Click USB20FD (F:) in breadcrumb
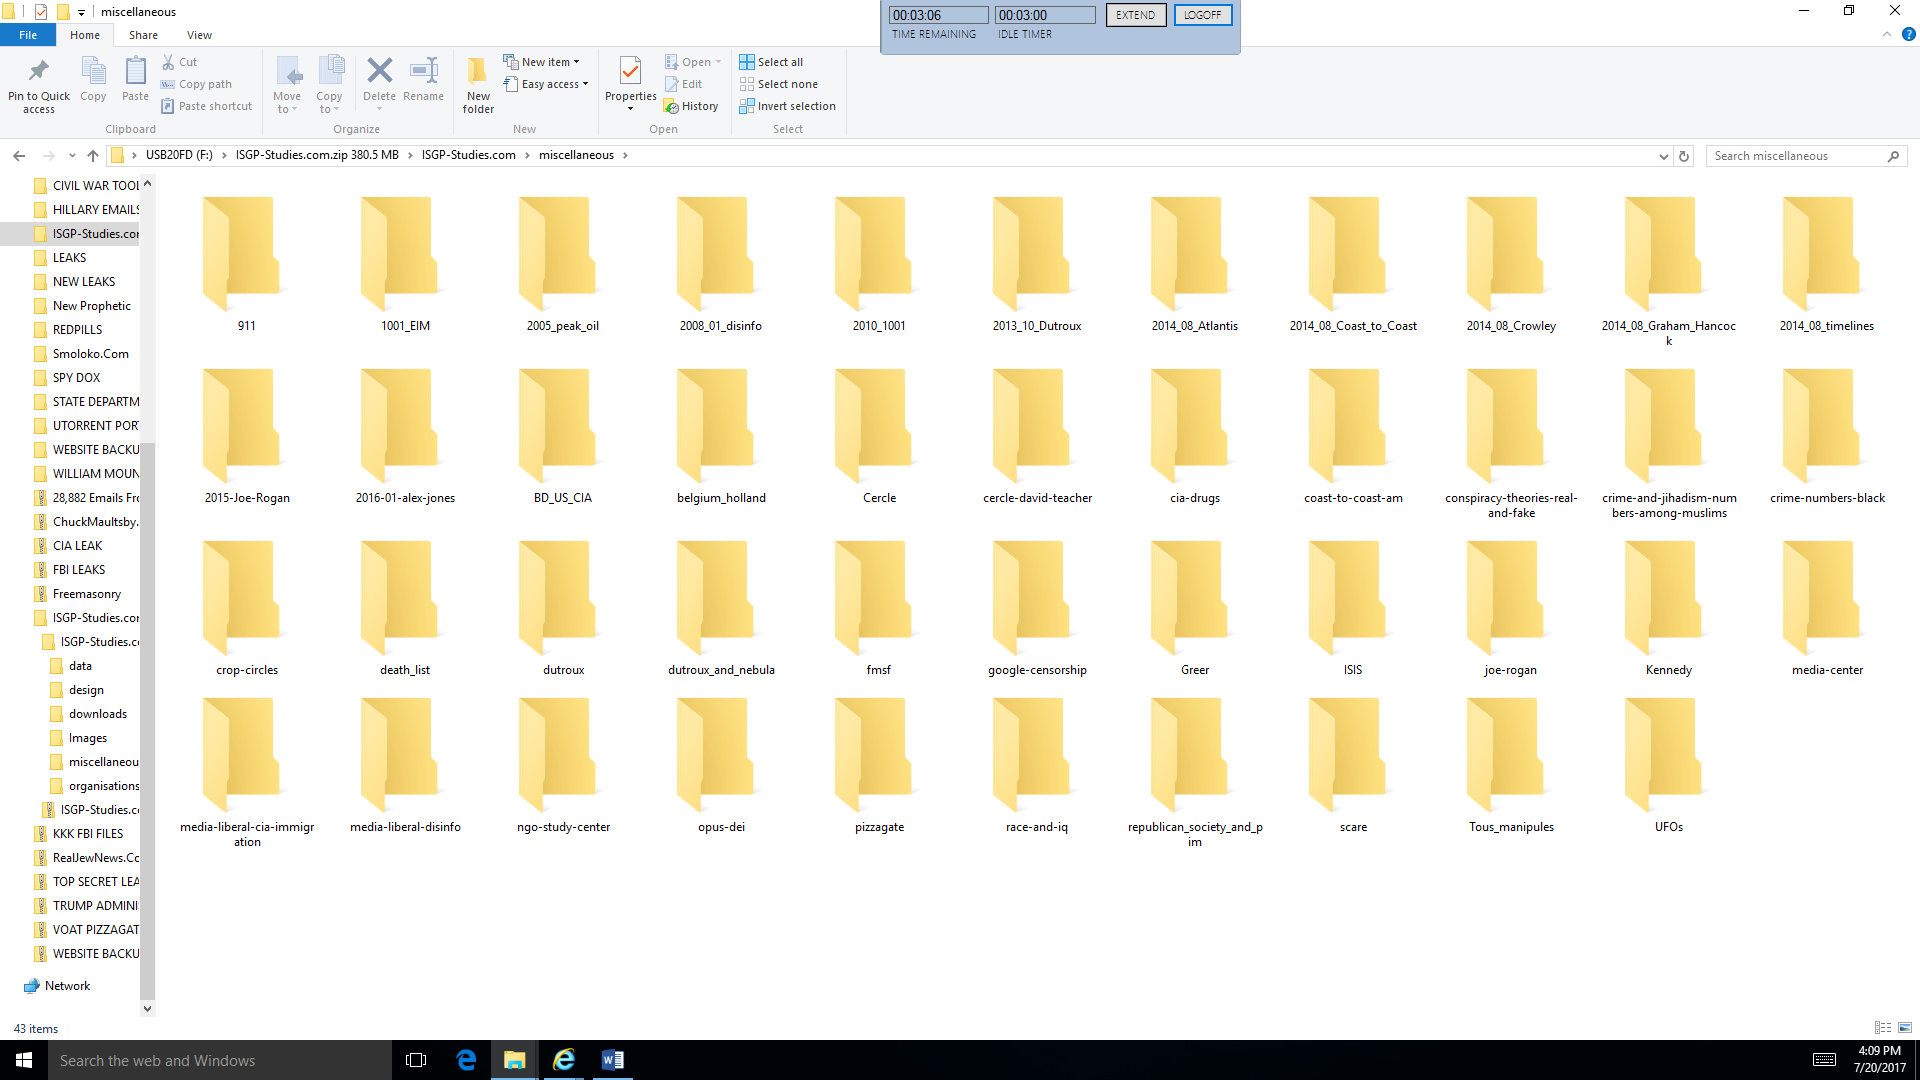 [179, 155]
